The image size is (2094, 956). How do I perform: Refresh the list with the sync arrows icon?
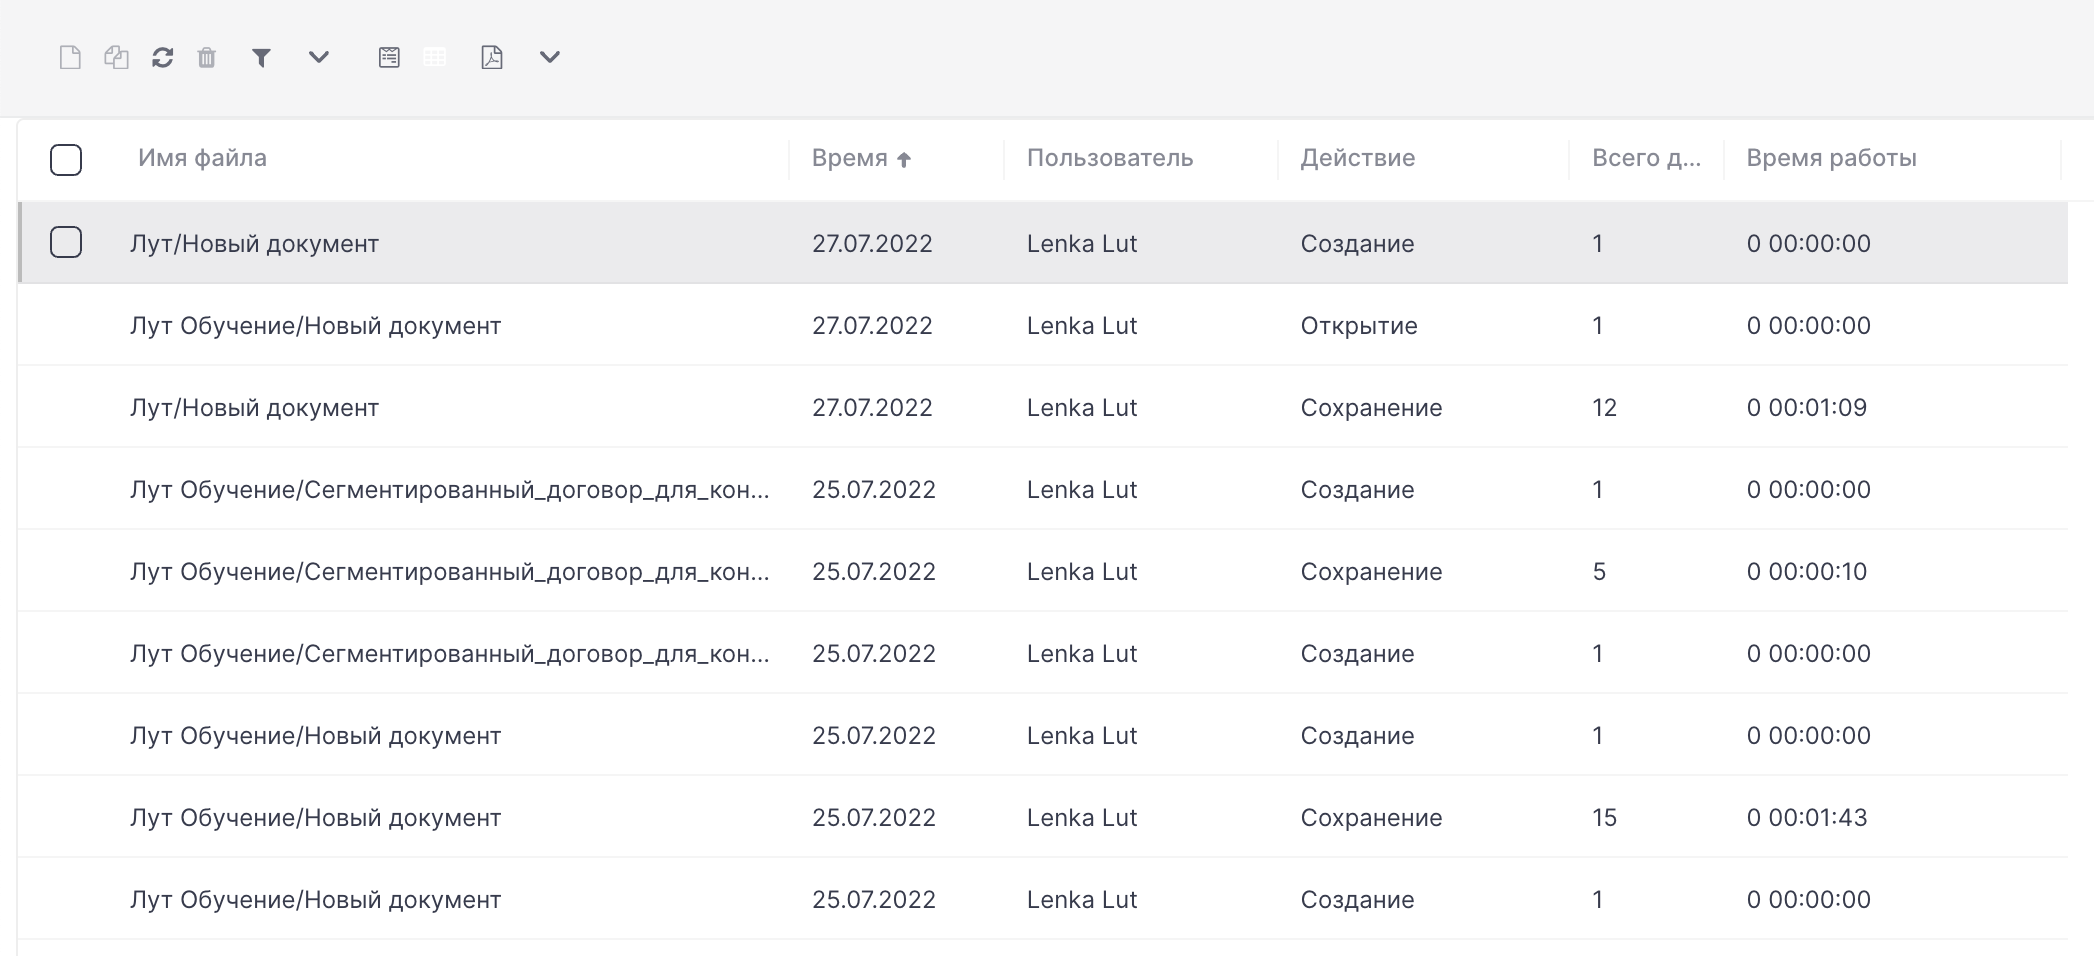click(163, 58)
